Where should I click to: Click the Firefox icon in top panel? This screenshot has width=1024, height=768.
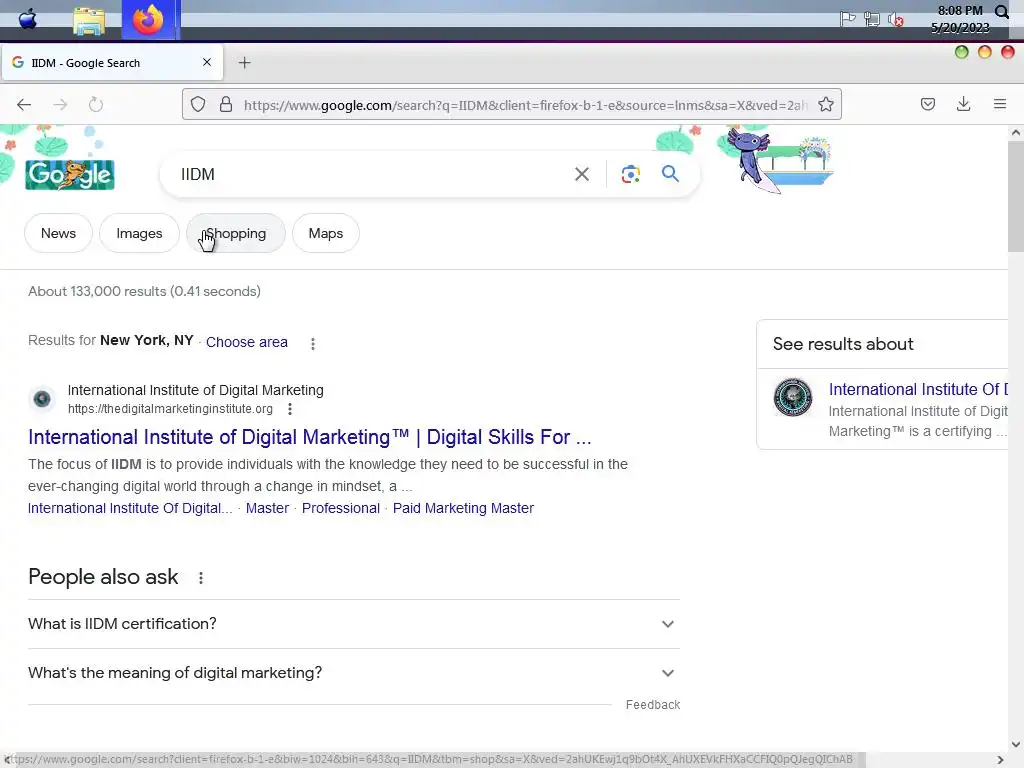(x=148, y=20)
